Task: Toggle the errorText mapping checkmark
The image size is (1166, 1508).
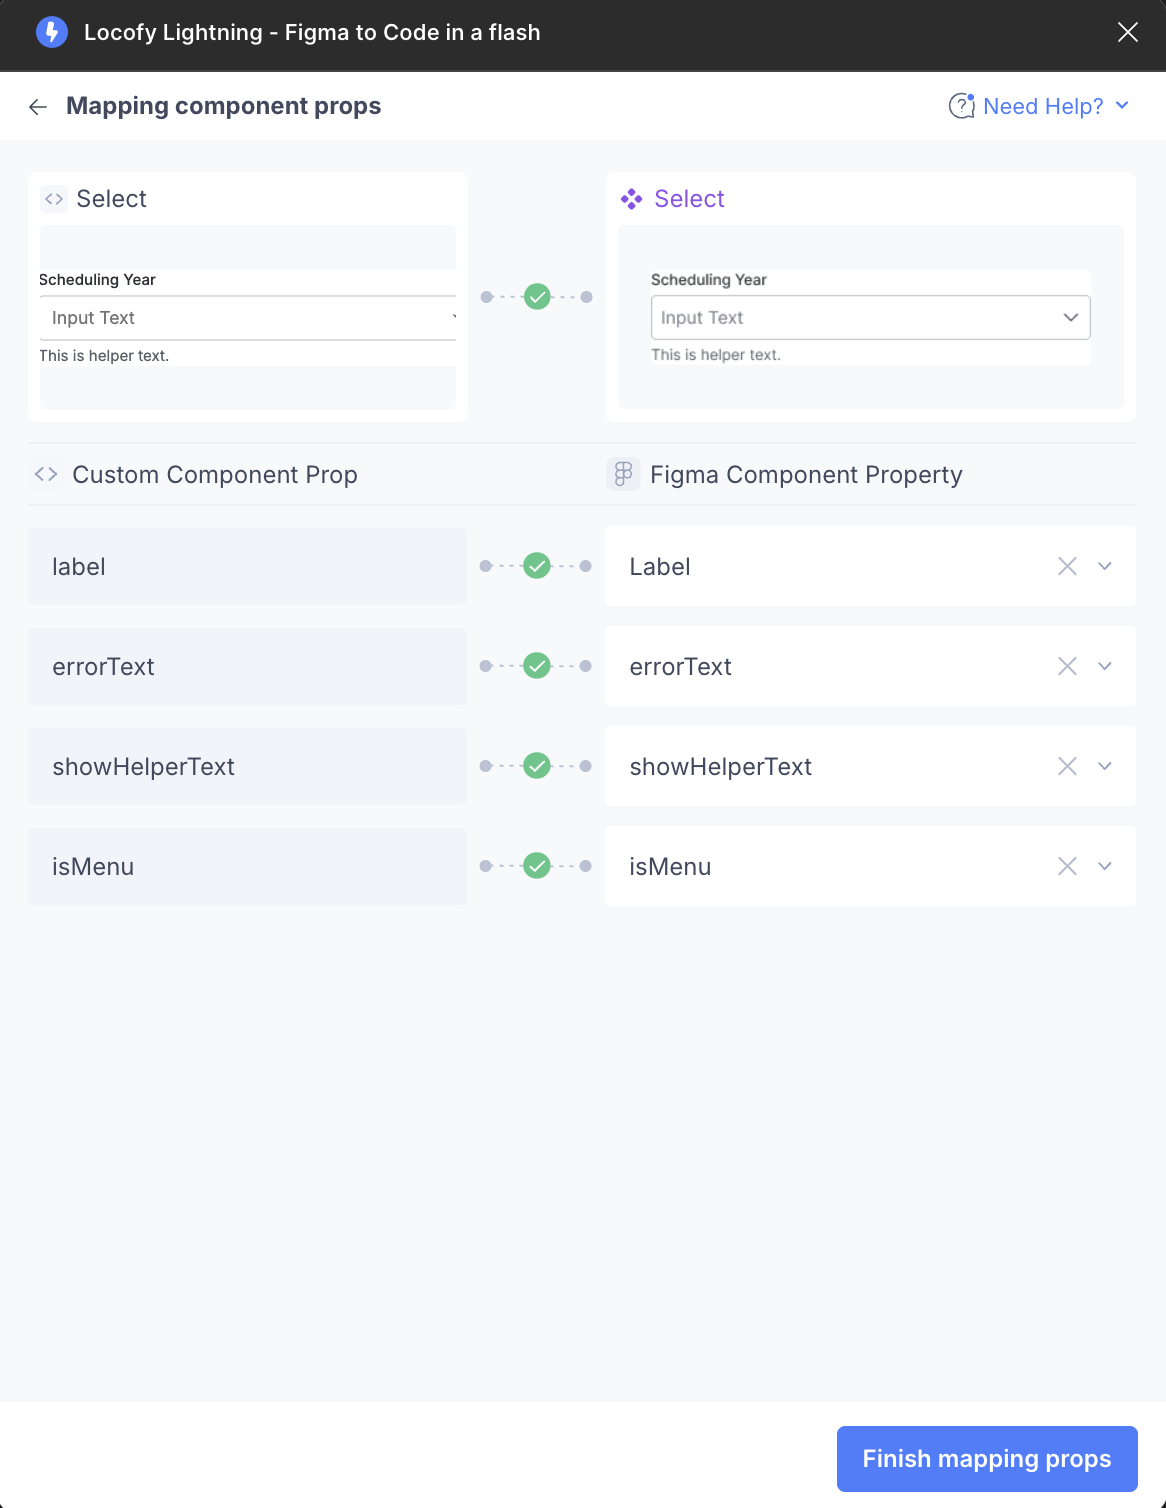Action: click(x=536, y=665)
